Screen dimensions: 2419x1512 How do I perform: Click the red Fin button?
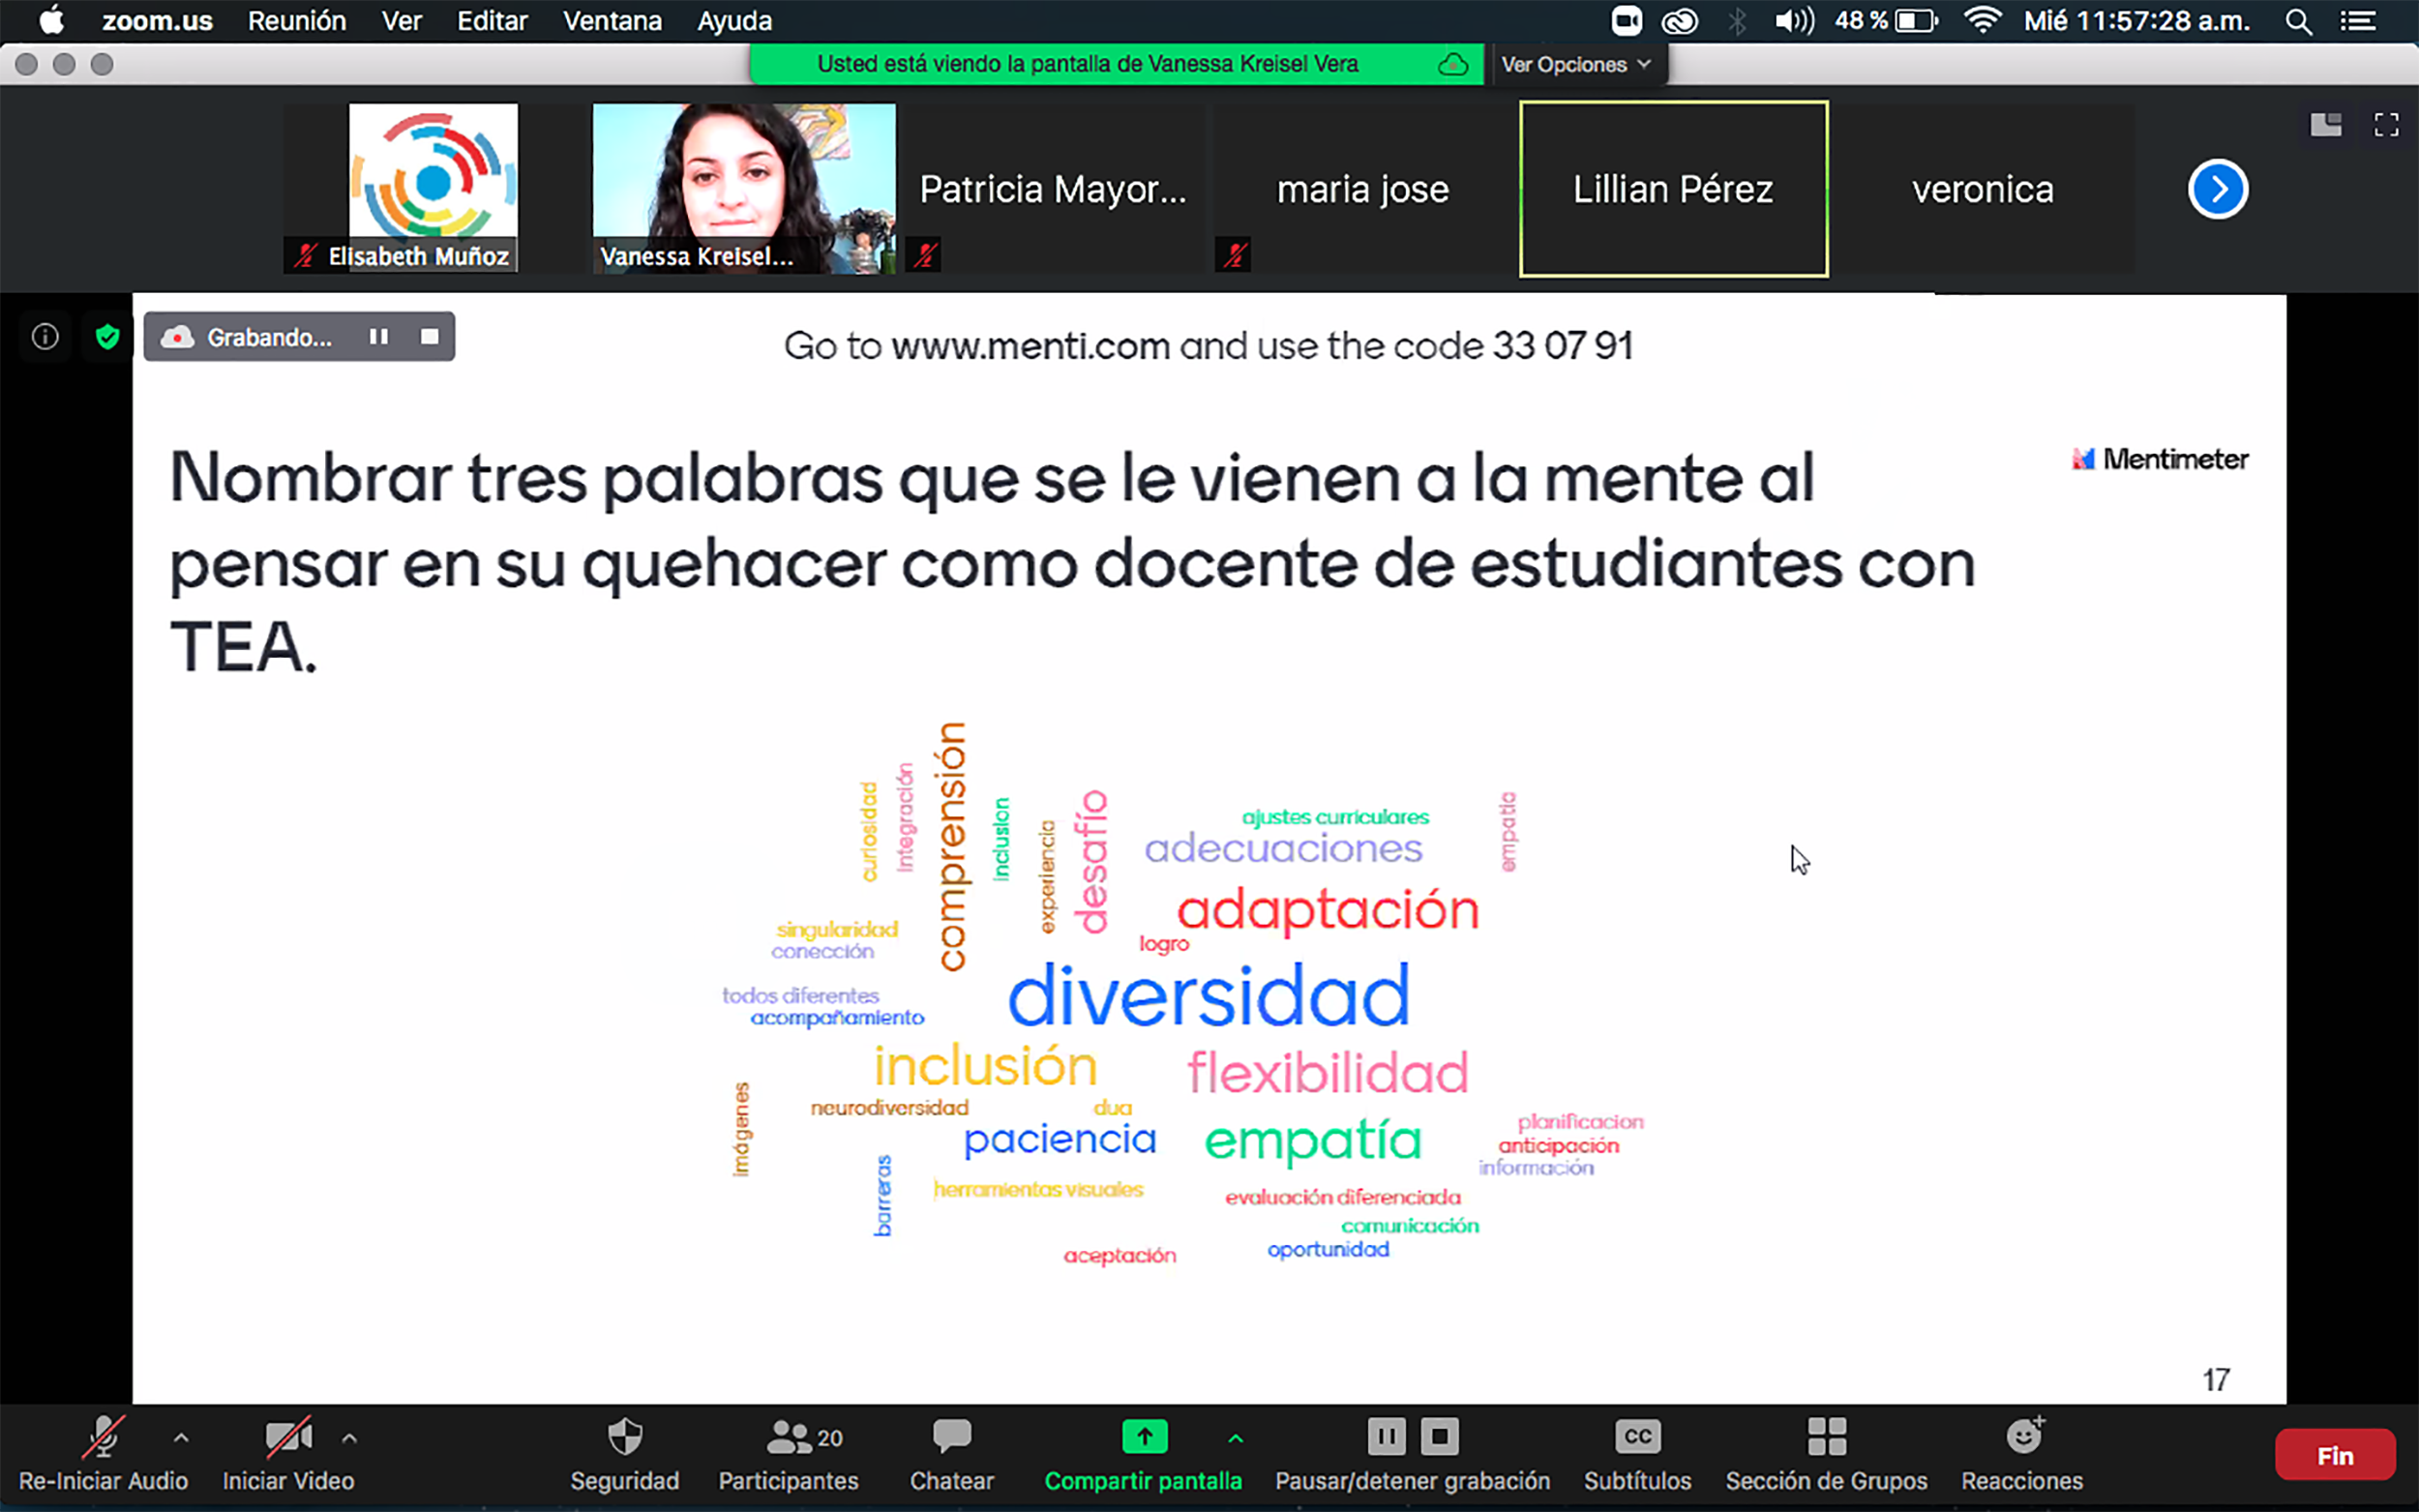point(2334,1456)
